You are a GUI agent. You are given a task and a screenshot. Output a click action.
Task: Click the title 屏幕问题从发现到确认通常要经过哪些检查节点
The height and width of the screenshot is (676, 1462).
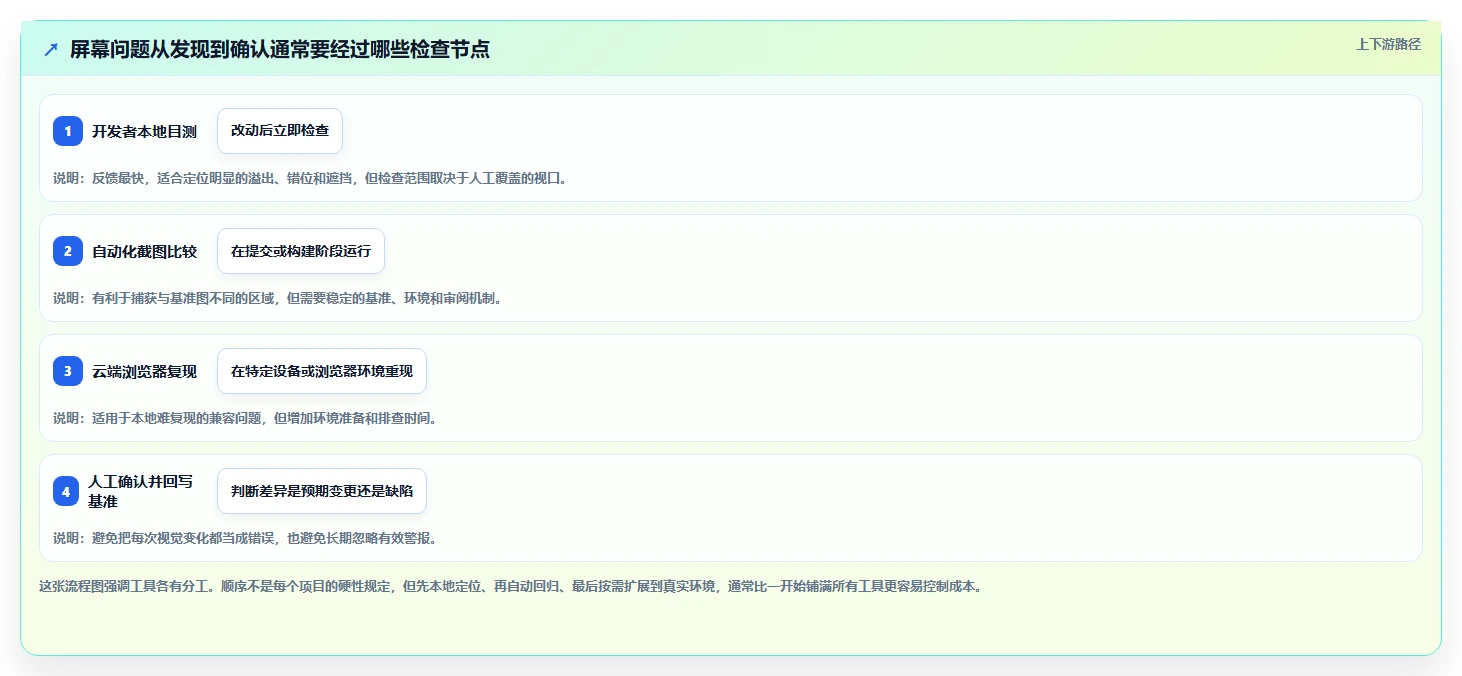280,50
